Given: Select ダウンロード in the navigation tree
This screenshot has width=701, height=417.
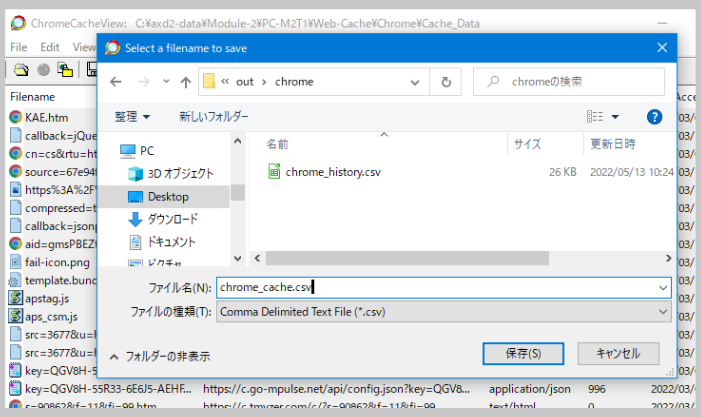Looking at the screenshot, I should pyautogui.click(x=163, y=219).
